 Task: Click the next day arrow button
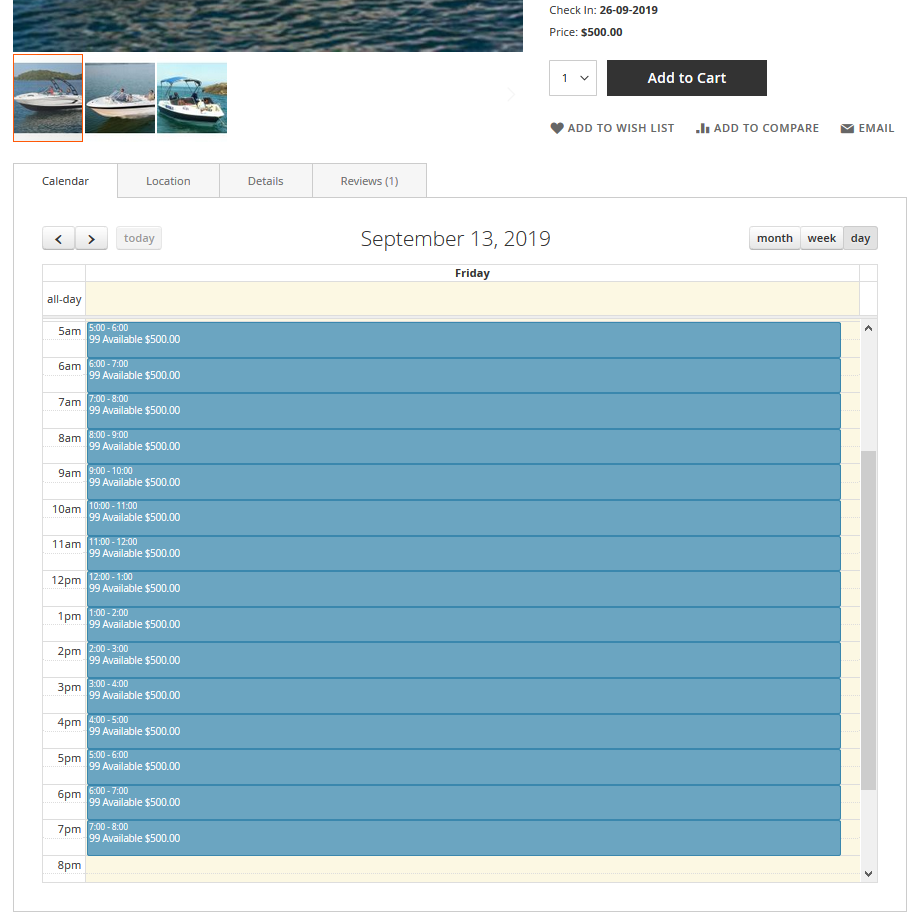[91, 239]
